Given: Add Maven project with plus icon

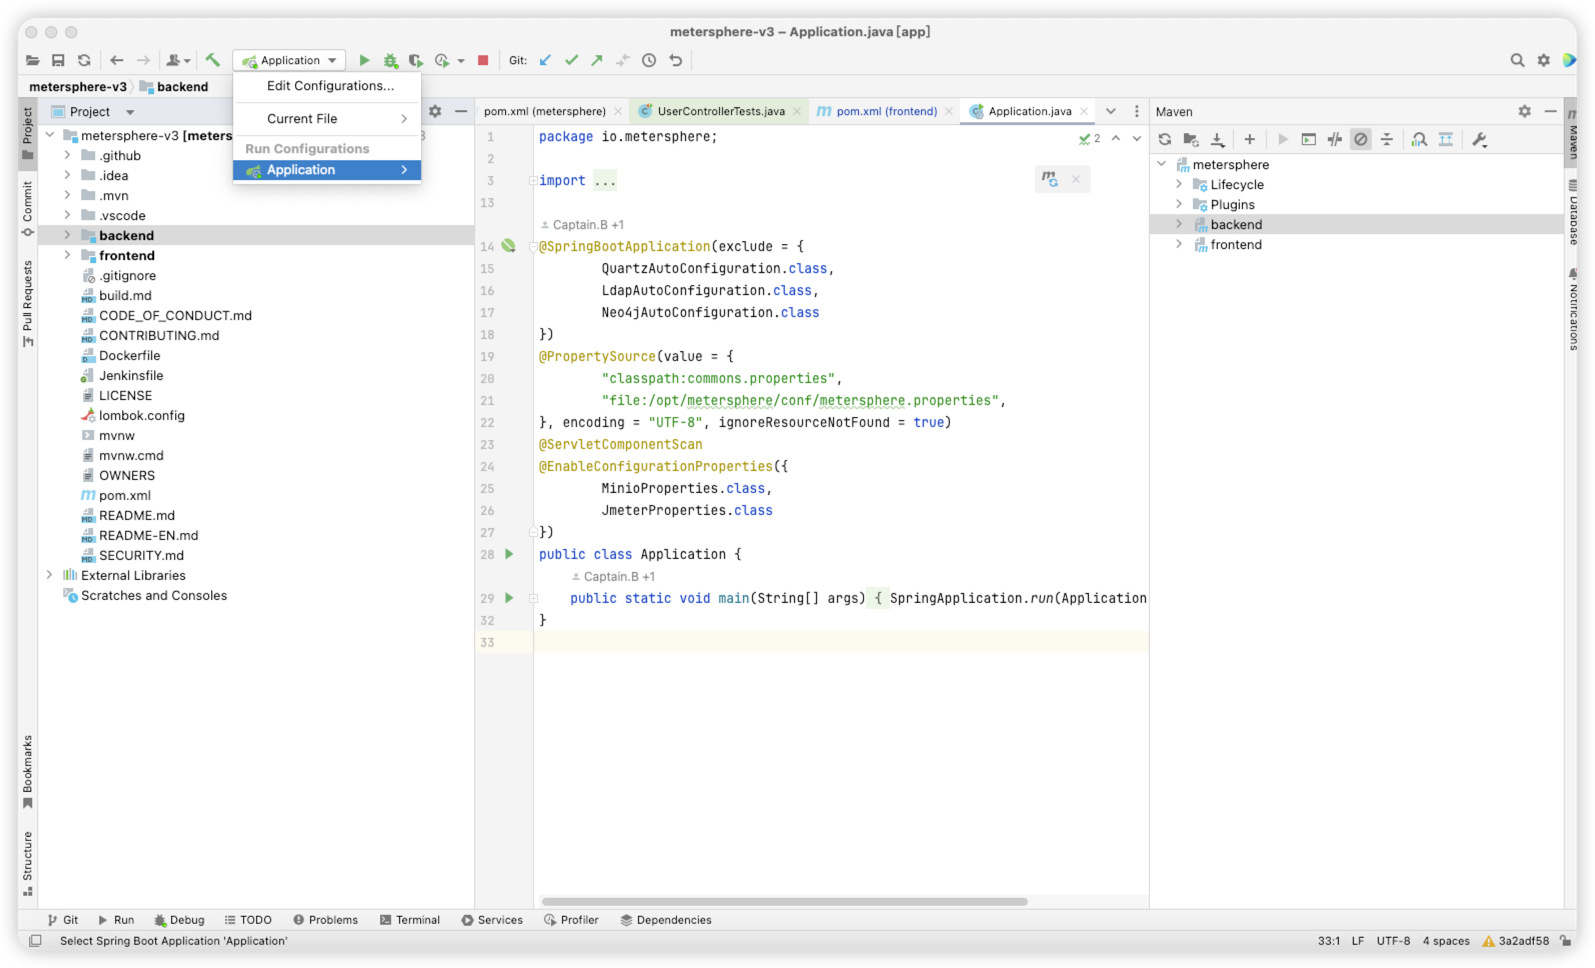Looking at the screenshot, I should 1249,139.
